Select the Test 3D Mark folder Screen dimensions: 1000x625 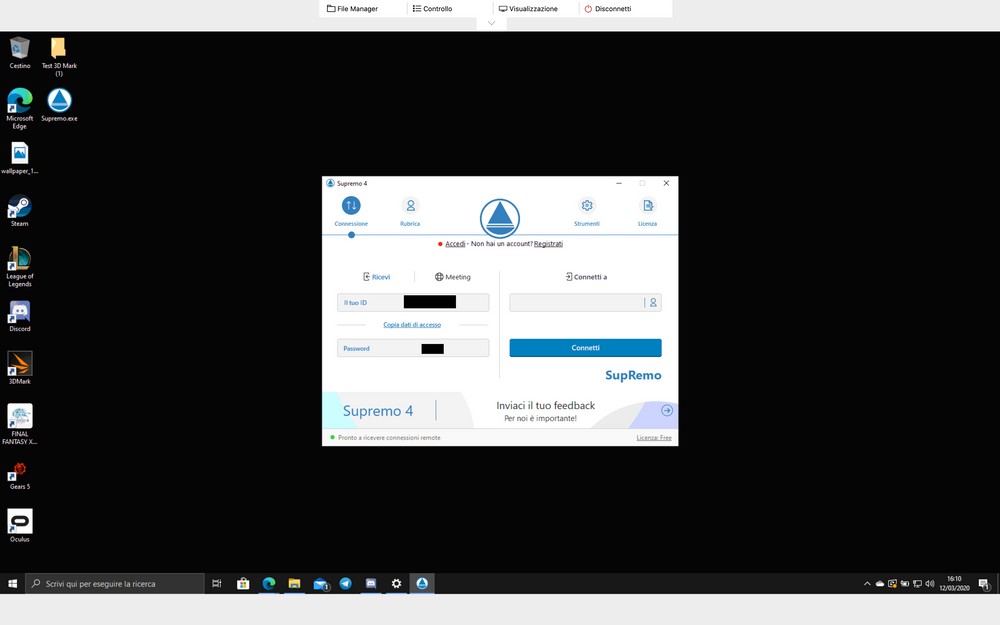coord(59,56)
